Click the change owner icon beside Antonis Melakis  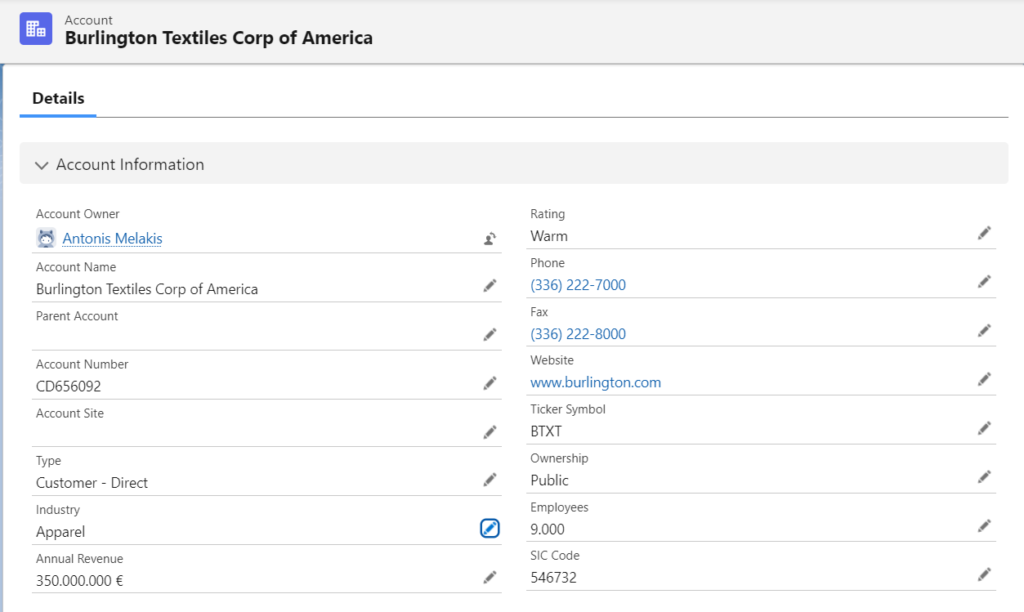point(490,239)
